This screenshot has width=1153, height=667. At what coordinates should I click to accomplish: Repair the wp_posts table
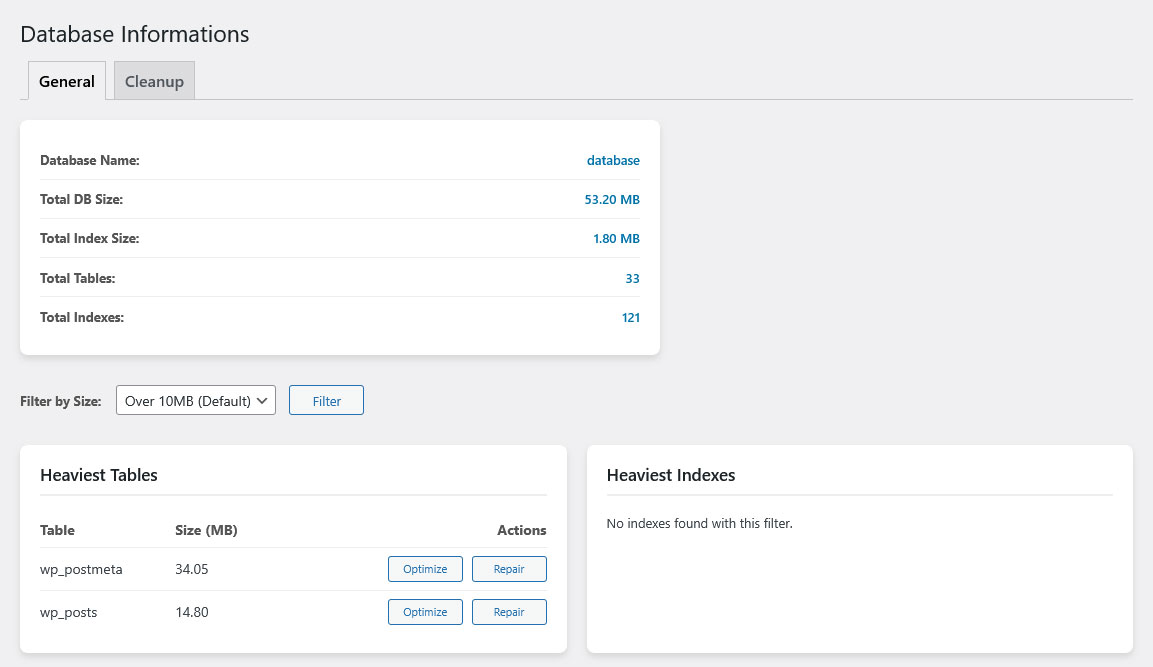pyautogui.click(x=509, y=612)
